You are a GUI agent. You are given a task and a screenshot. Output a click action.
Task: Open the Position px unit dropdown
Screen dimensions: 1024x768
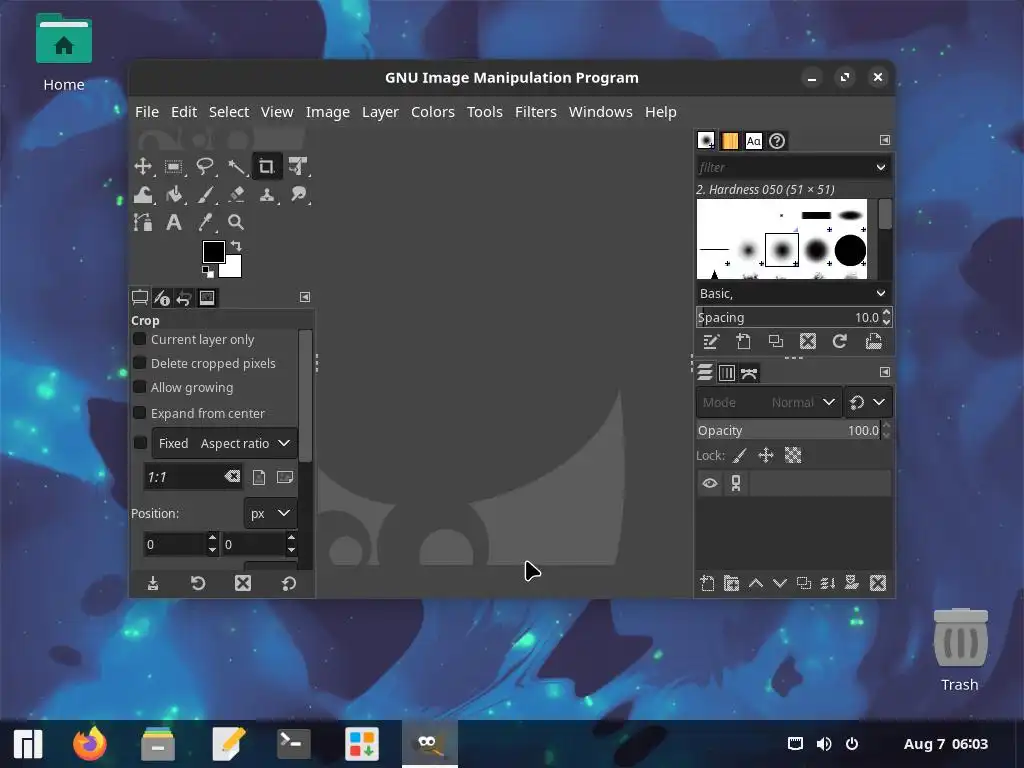point(270,513)
